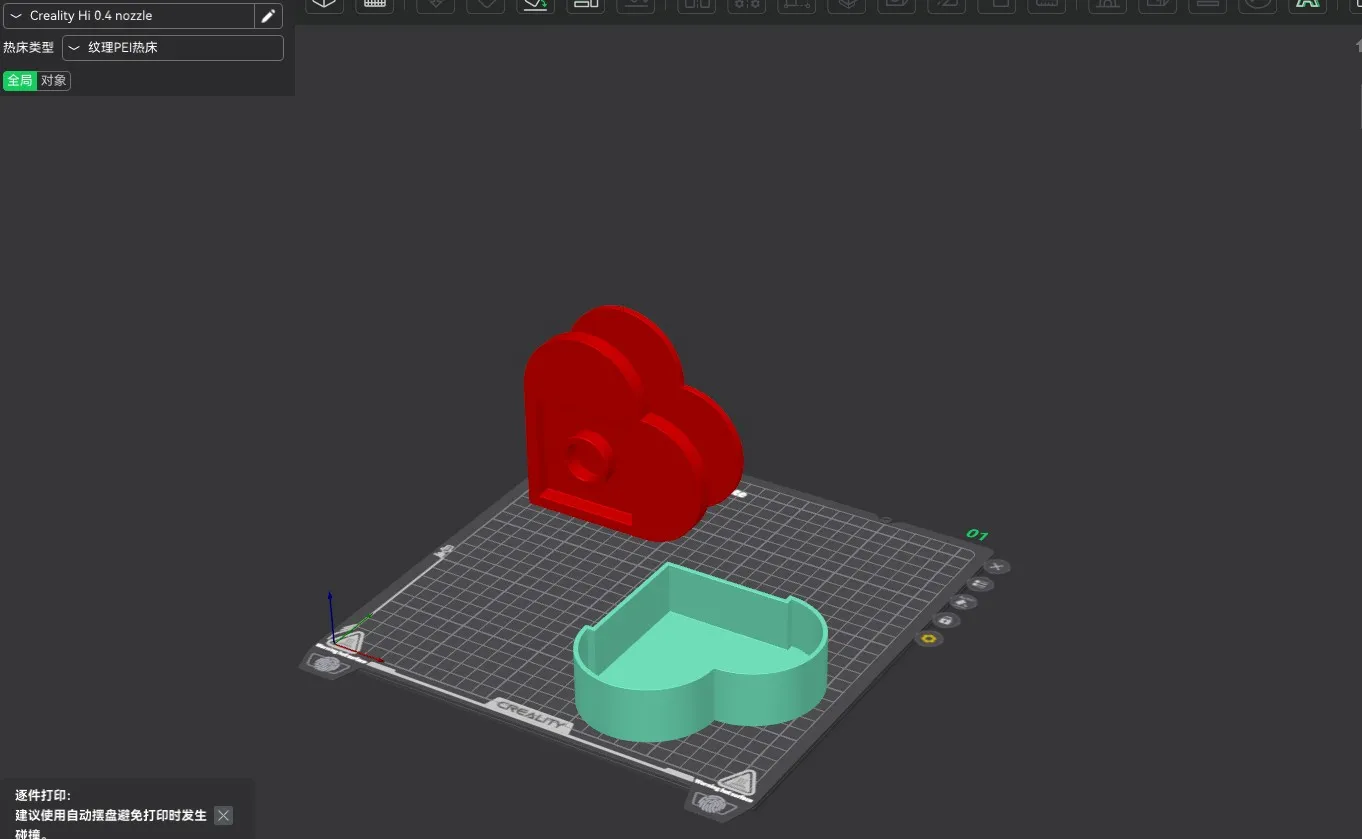Switch to the 全局 global settings toggle

pyautogui.click(x=20, y=80)
